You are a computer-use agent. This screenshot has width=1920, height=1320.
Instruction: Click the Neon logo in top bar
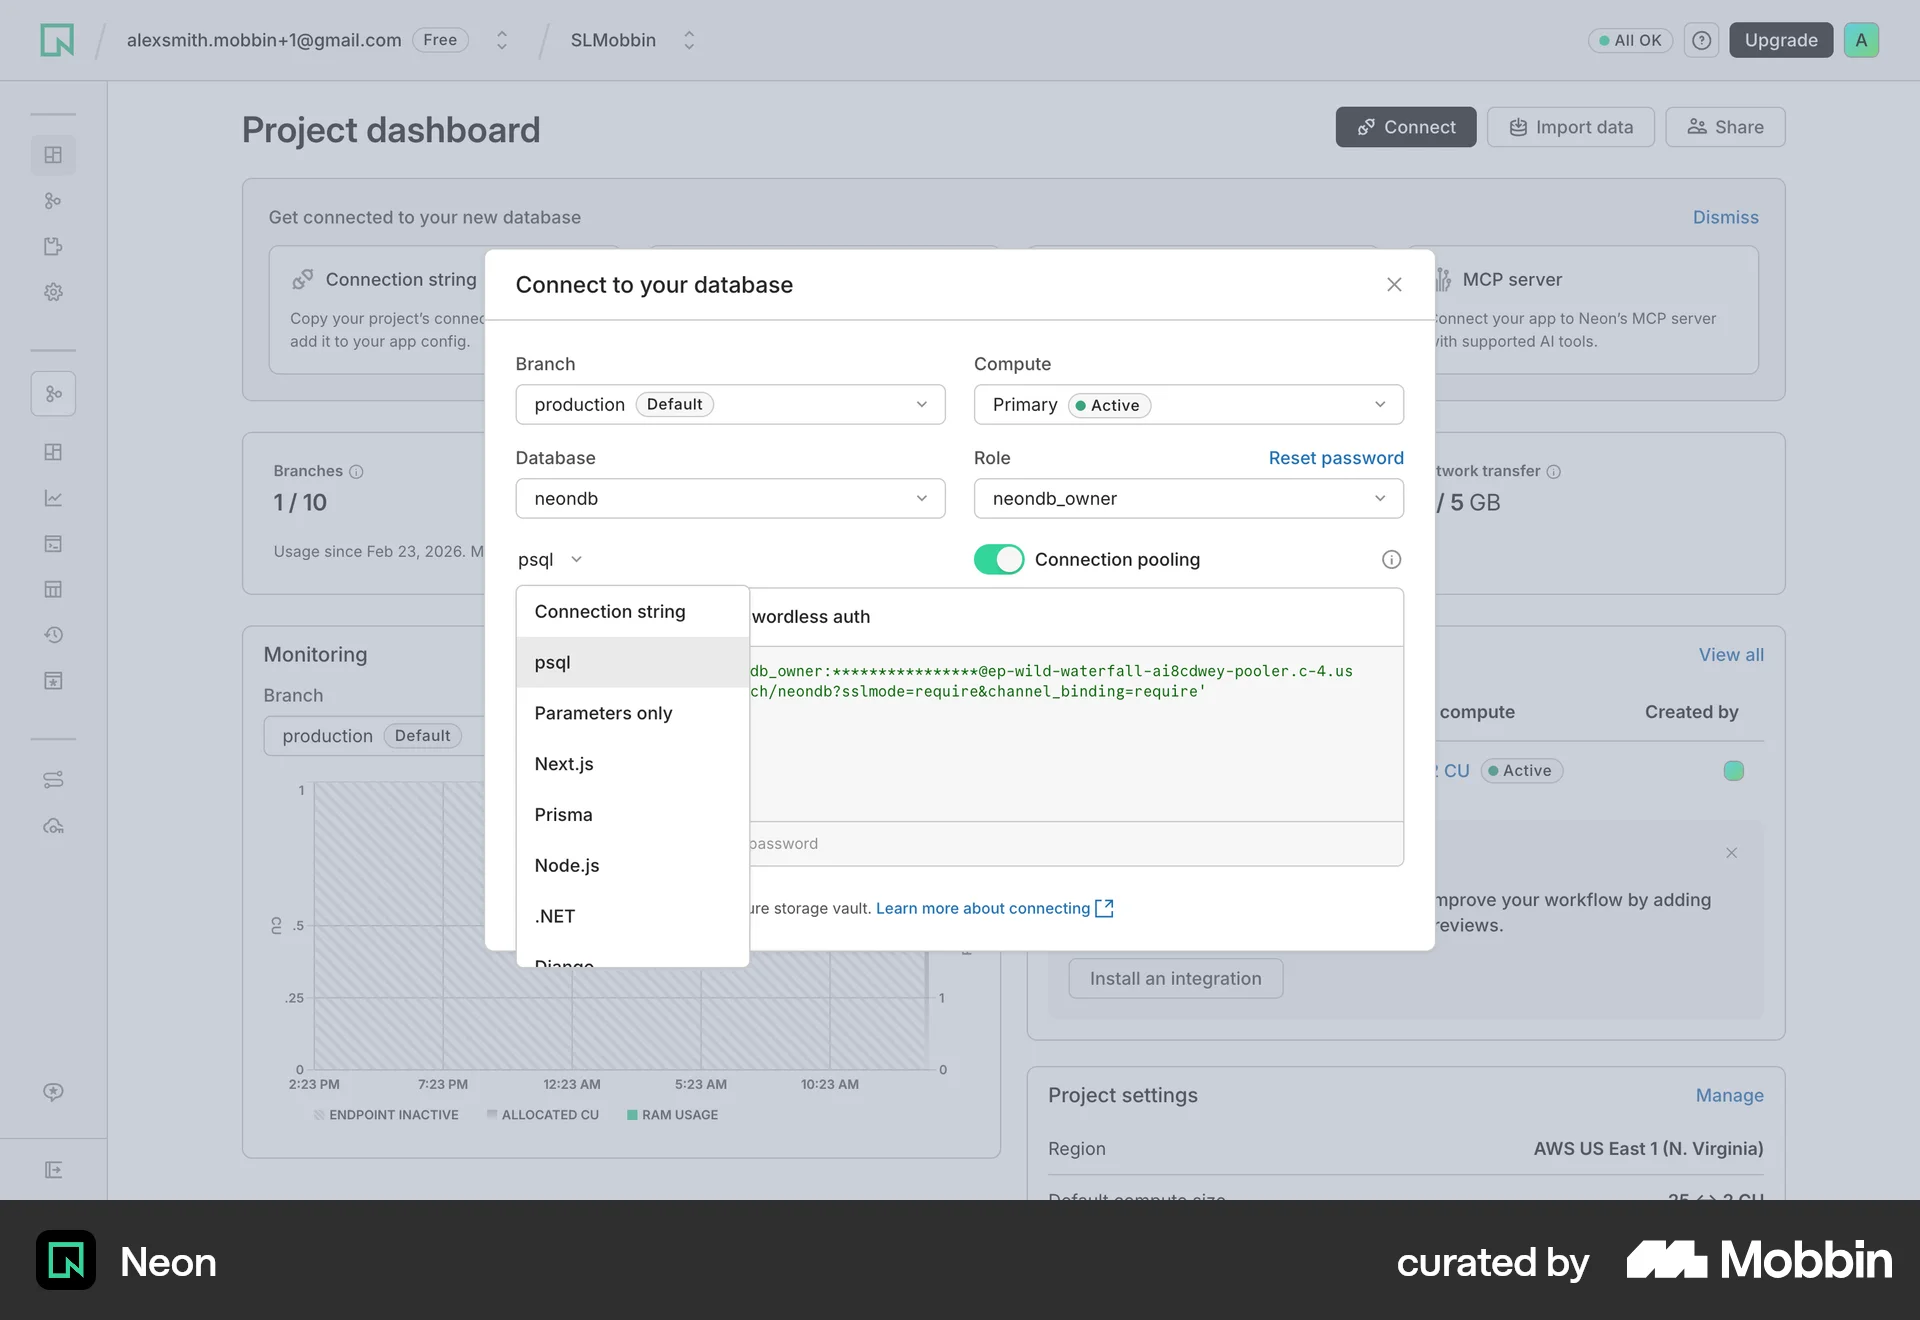[57, 40]
